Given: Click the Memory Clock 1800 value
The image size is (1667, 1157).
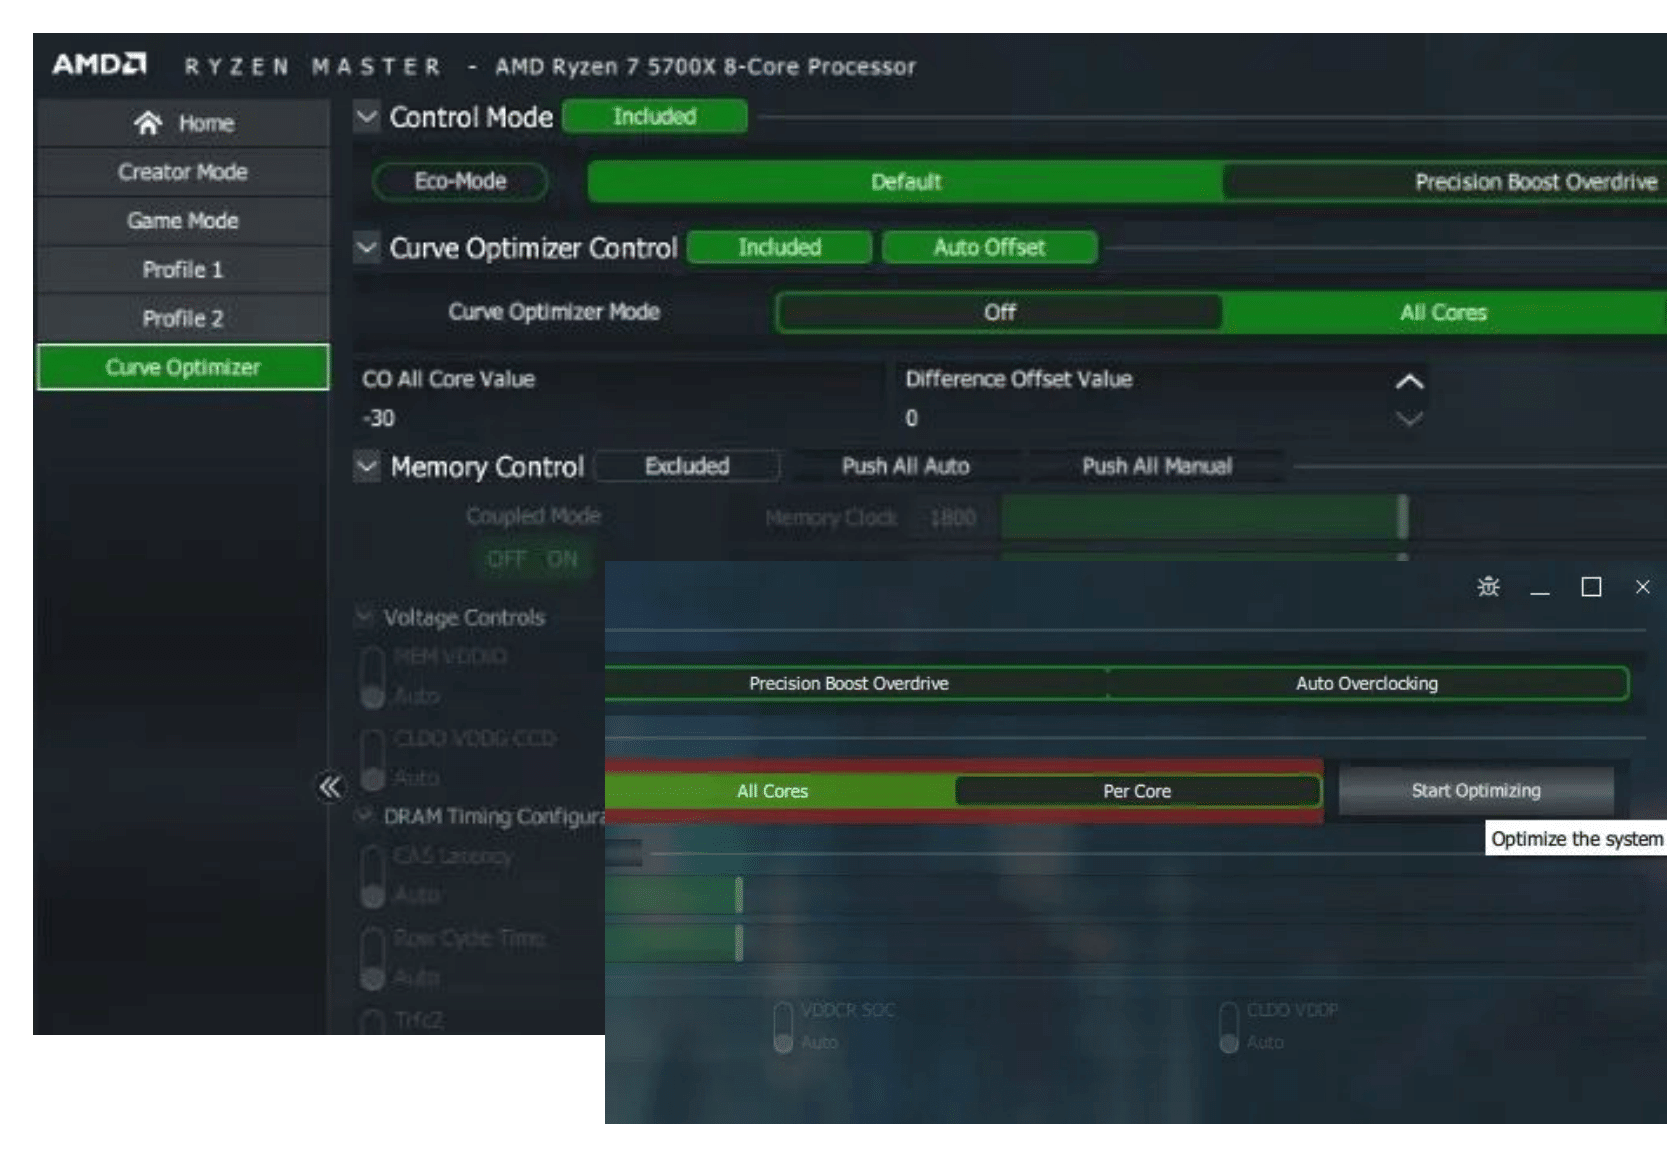Looking at the screenshot, I should (x=952, y=518).
